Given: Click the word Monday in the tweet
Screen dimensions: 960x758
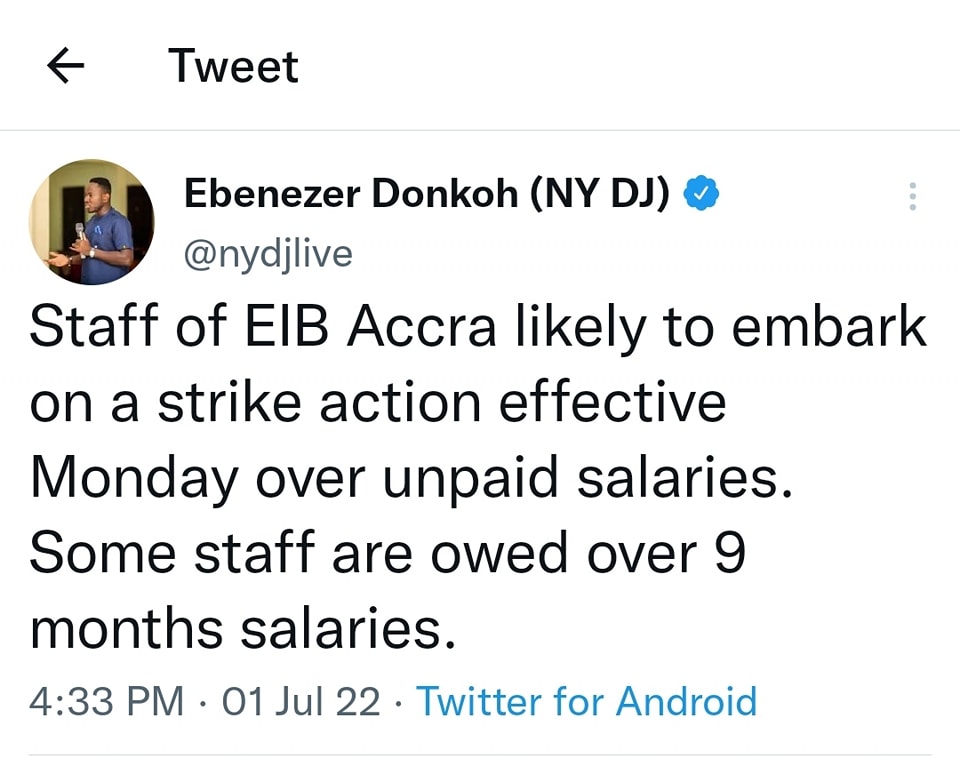Looking at the screenshot, I should tap(134, 479).
